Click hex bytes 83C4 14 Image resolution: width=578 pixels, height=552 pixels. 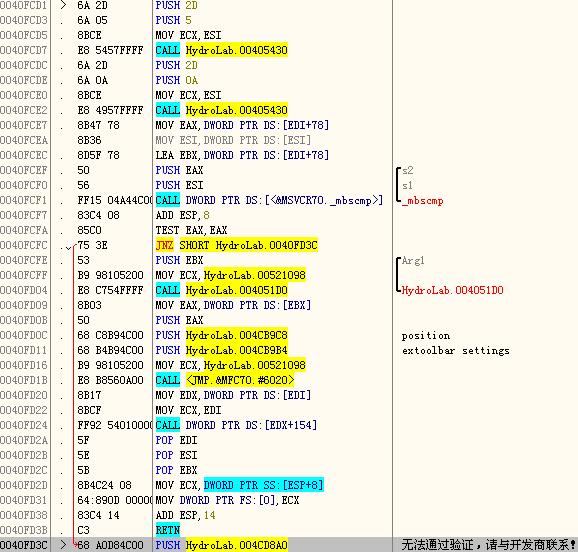pos(98,515)
